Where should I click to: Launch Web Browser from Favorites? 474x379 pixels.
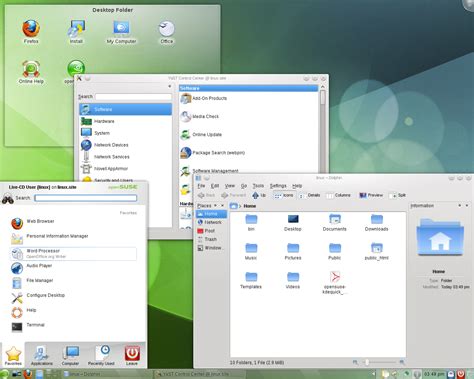[x=73, y=223]
